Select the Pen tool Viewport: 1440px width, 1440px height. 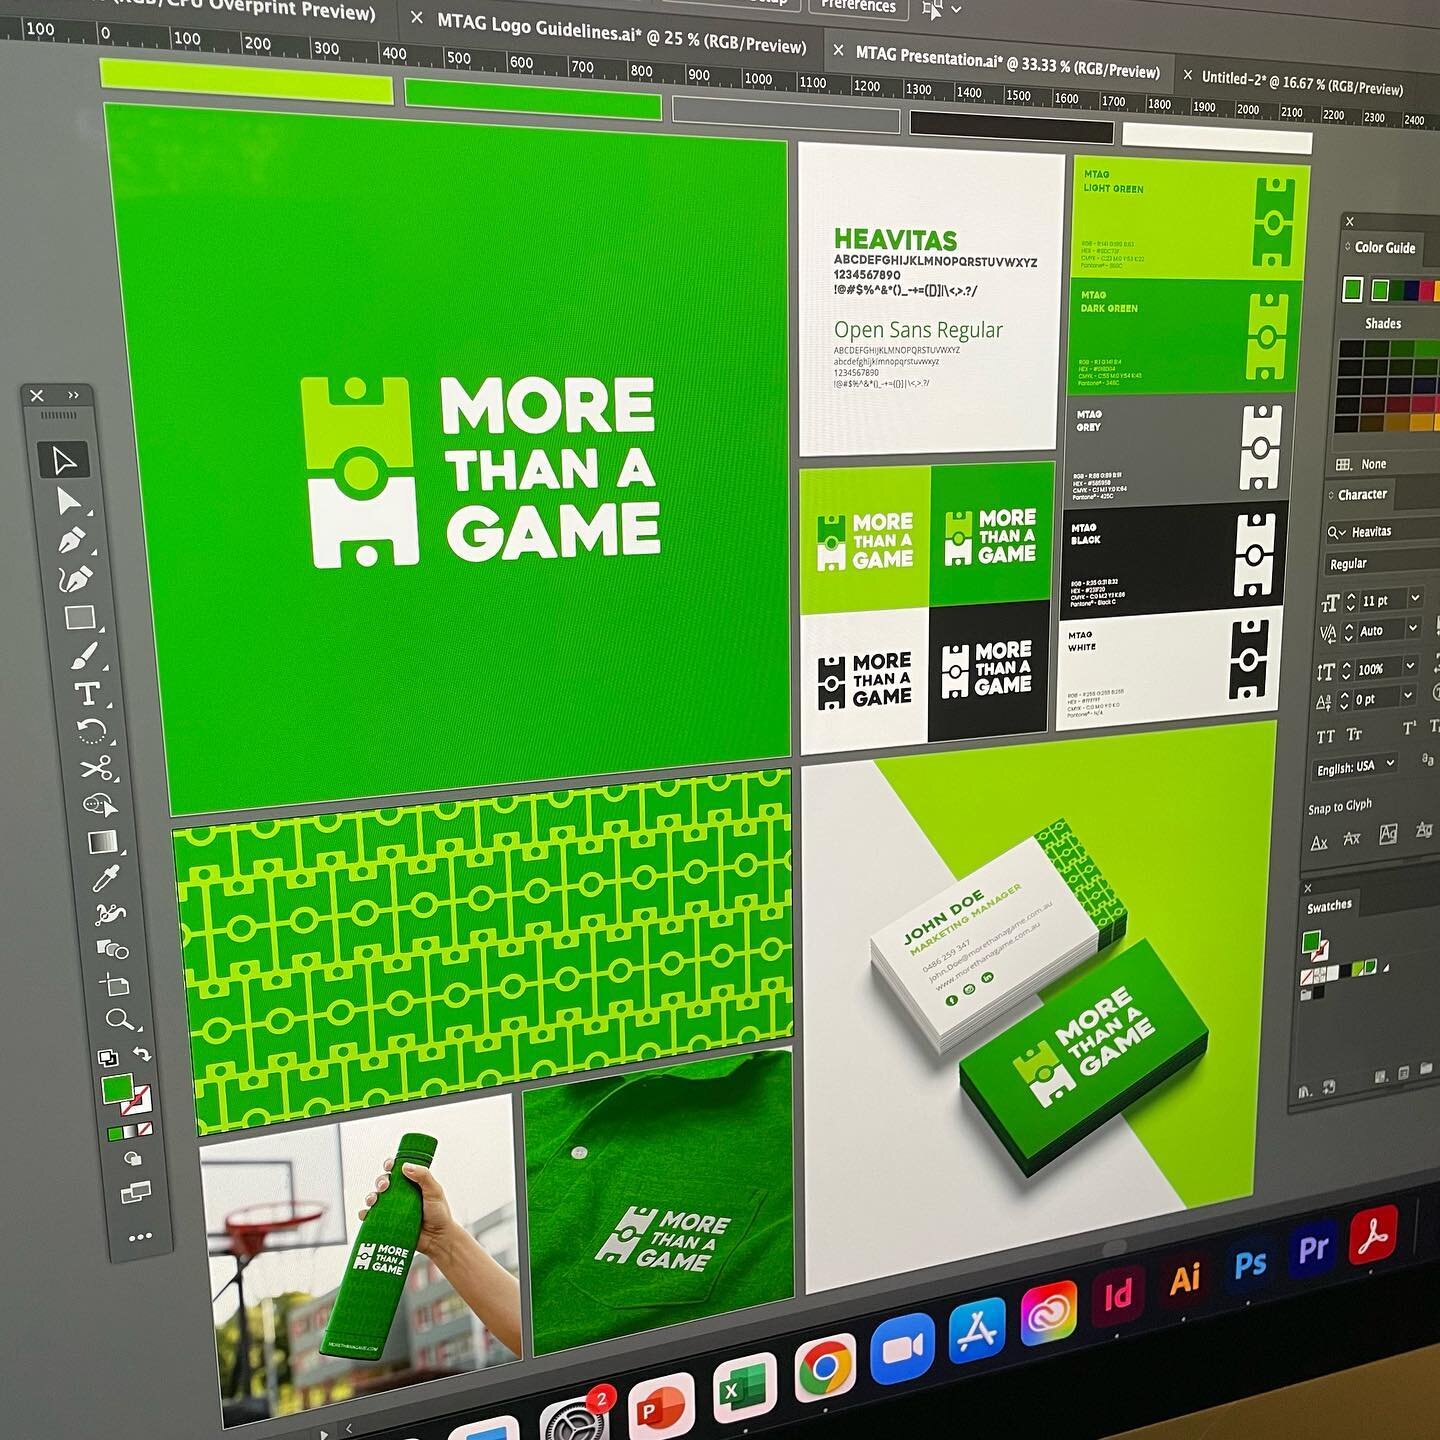(x=71, y=541)
